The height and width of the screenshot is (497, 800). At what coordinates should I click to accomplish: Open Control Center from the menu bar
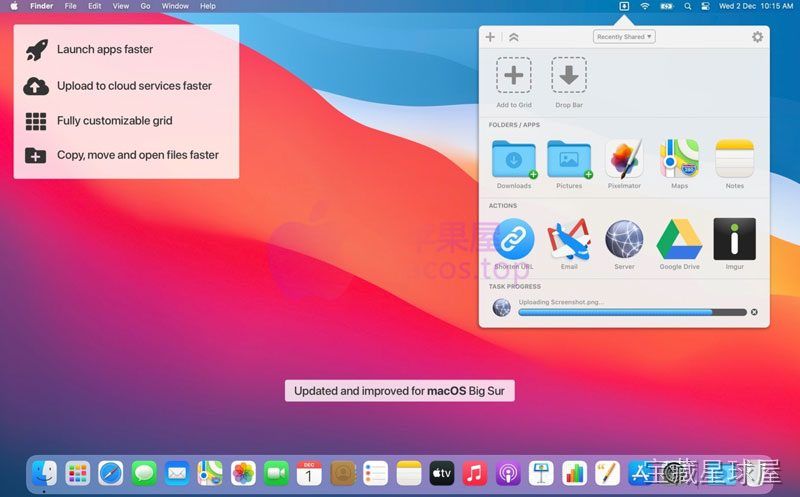706,6
